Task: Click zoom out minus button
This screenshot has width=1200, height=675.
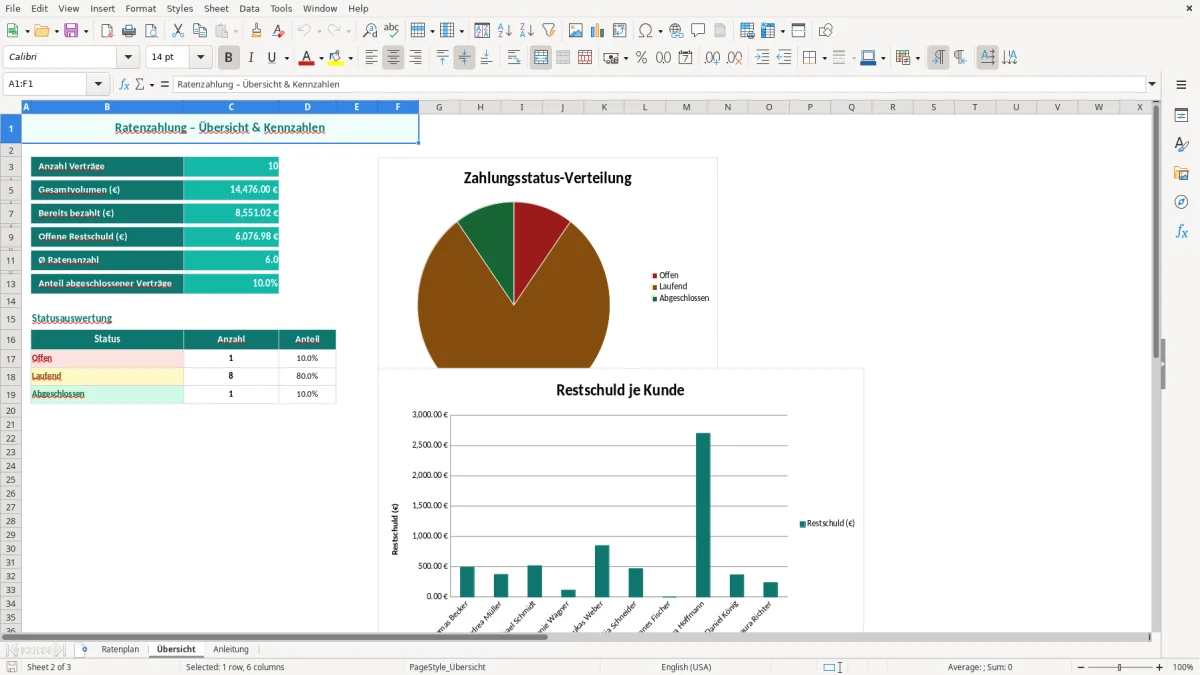Action: (x=1081, y=667)
